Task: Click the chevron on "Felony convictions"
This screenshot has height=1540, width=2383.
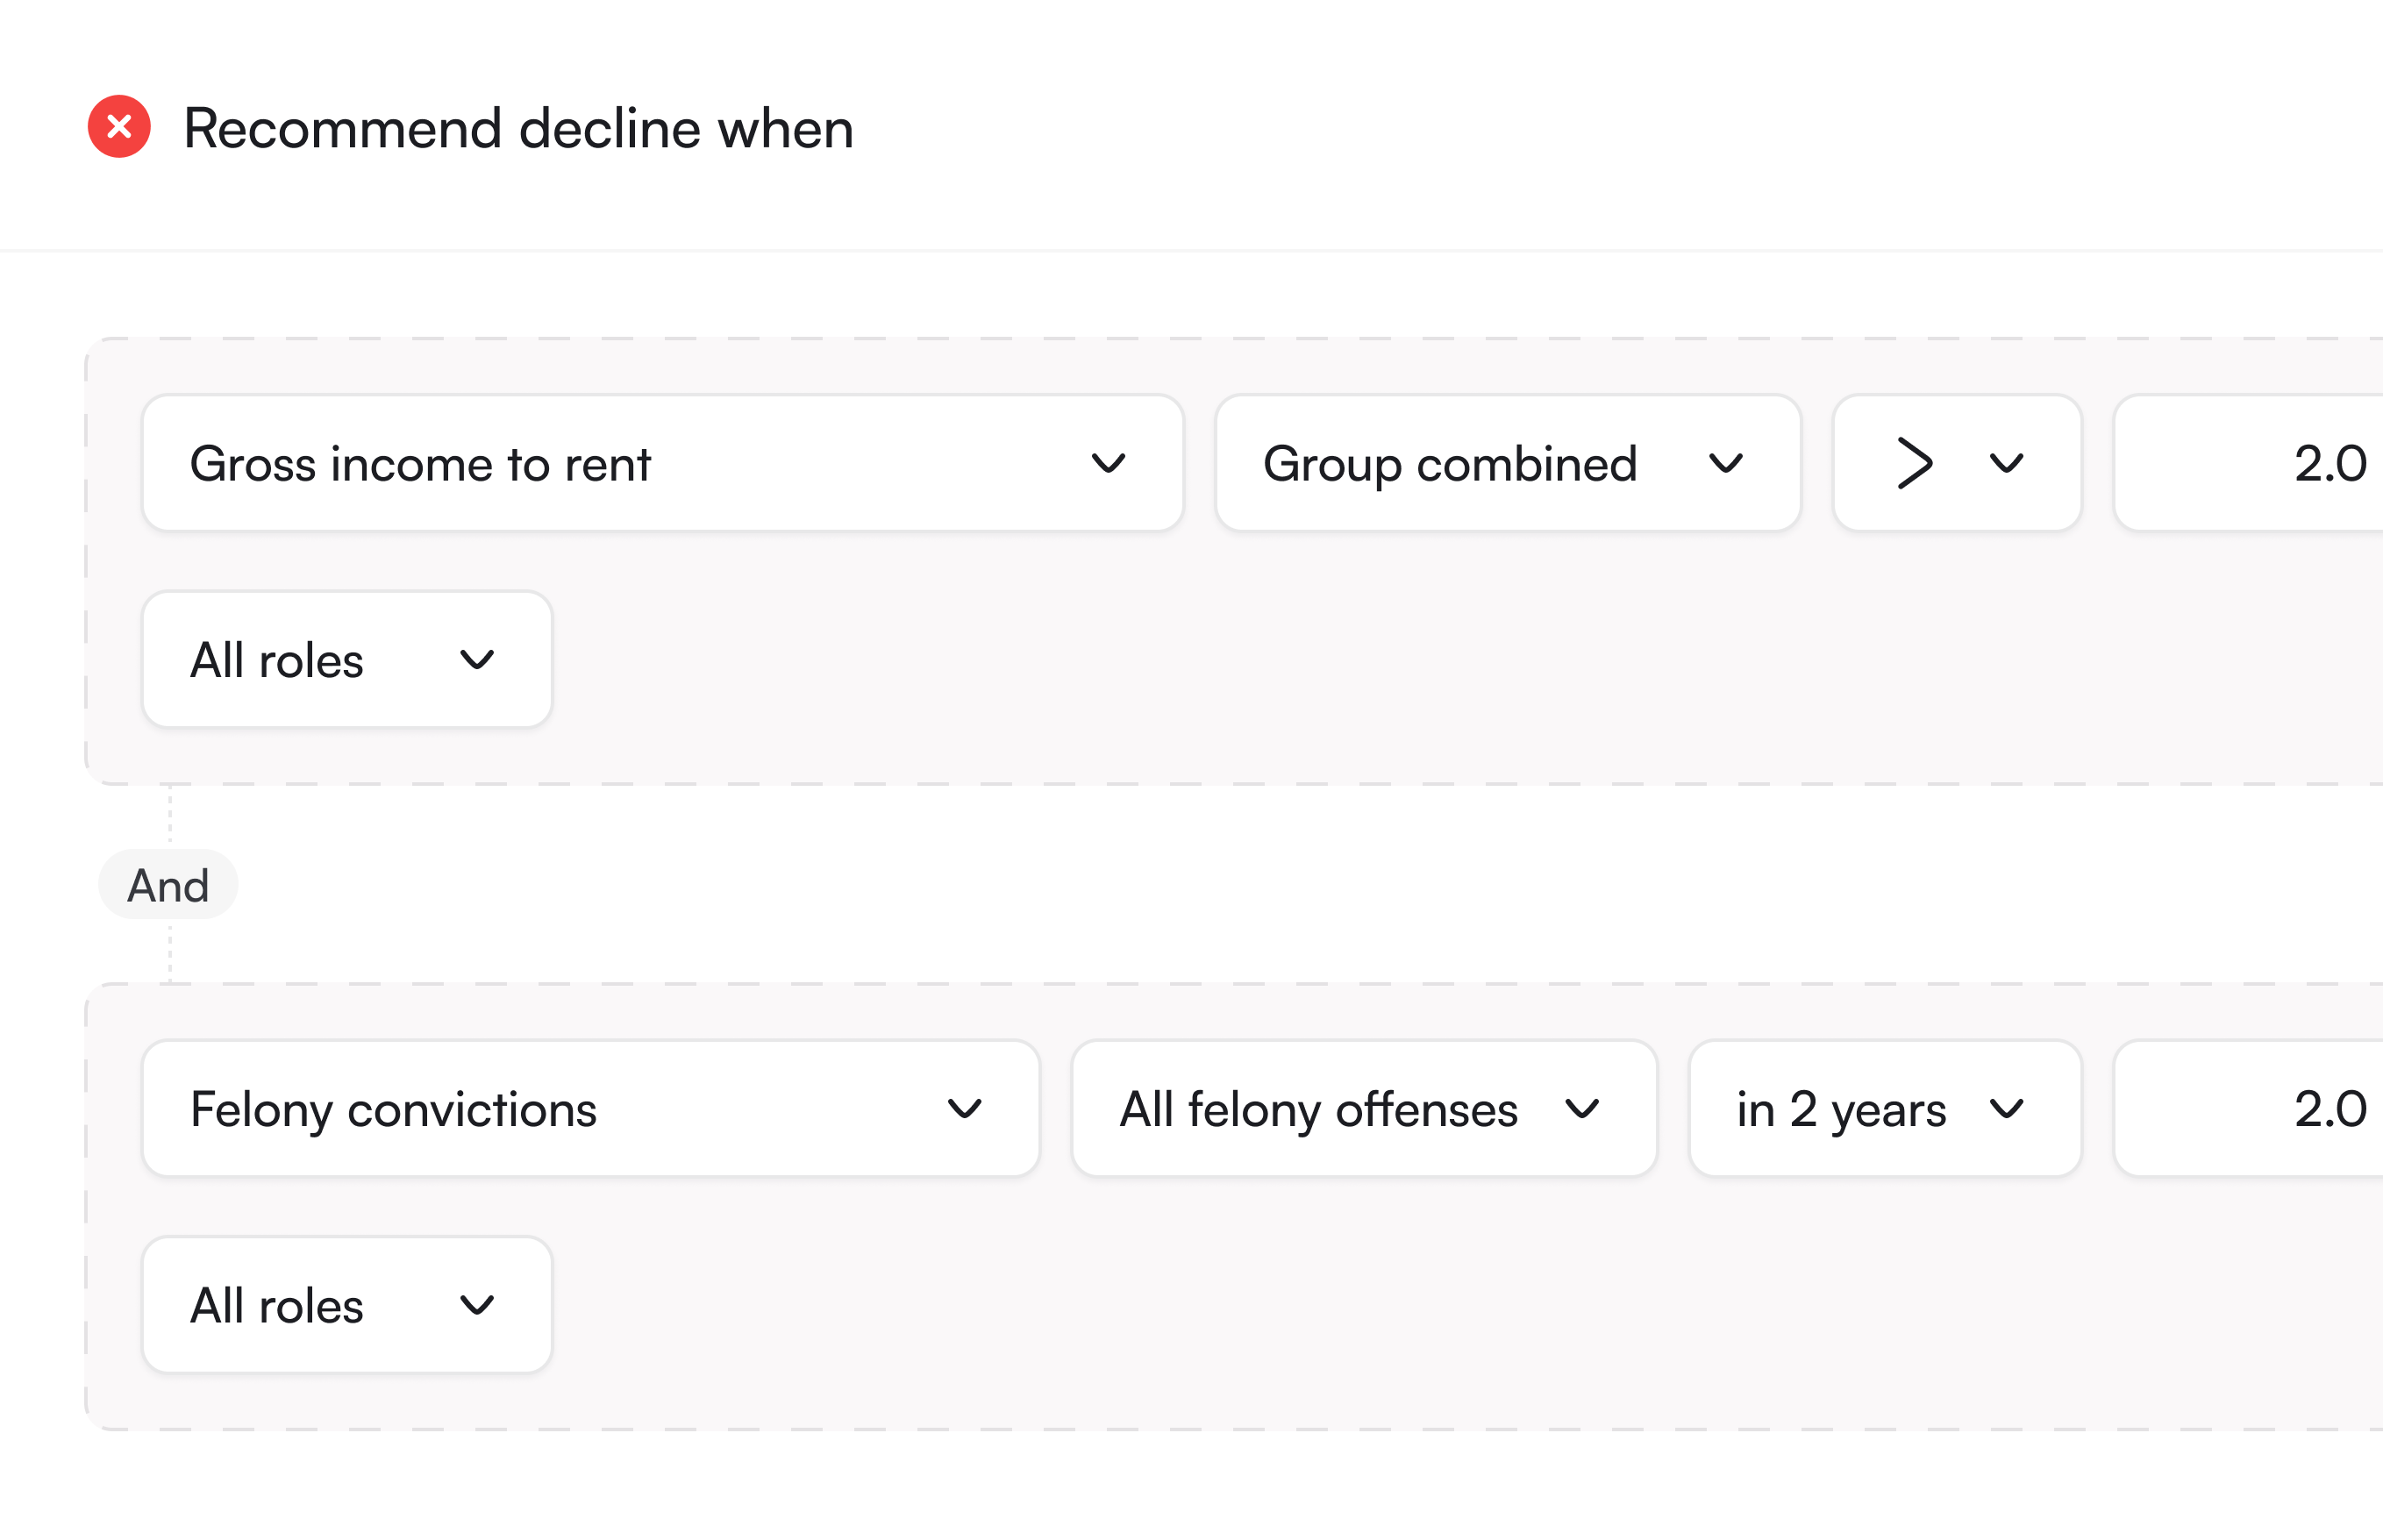Action: coord(964,1109)
